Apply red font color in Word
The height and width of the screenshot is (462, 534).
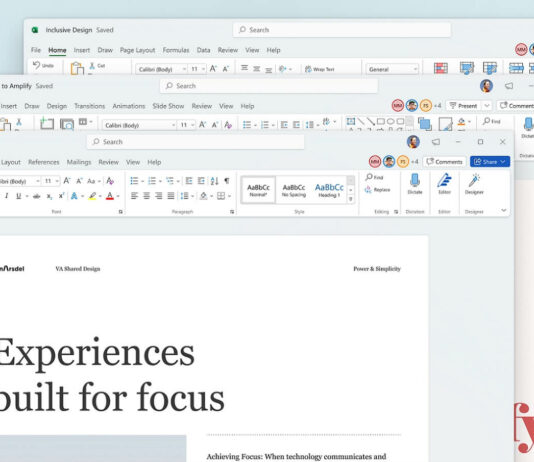(x=110, y=196)
